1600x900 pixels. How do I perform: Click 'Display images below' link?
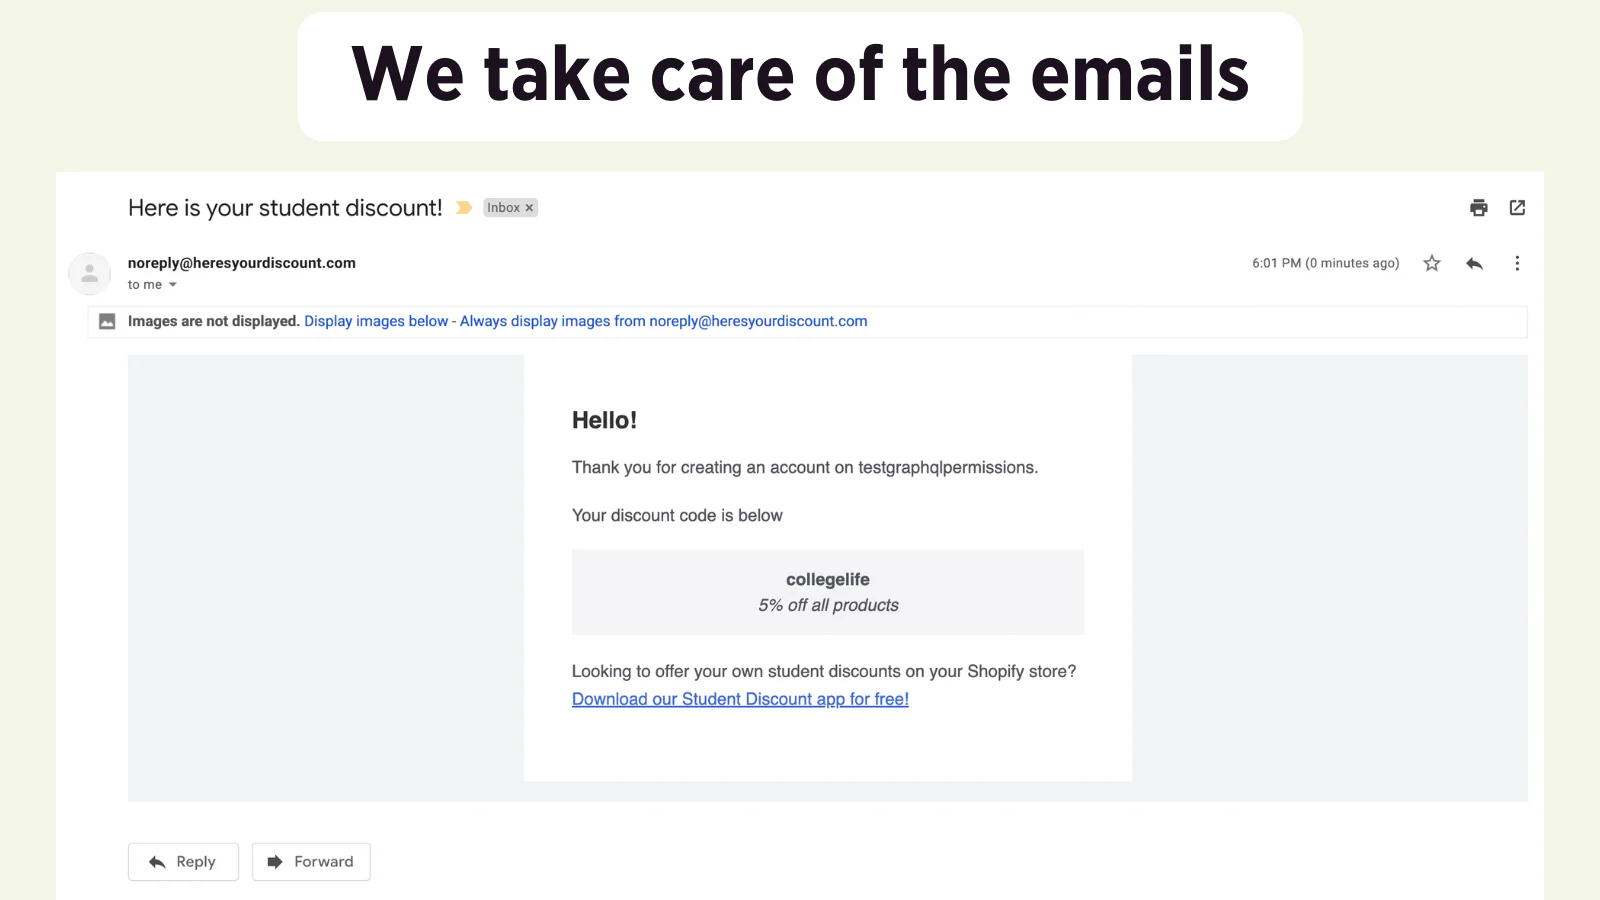click(376, 321)
